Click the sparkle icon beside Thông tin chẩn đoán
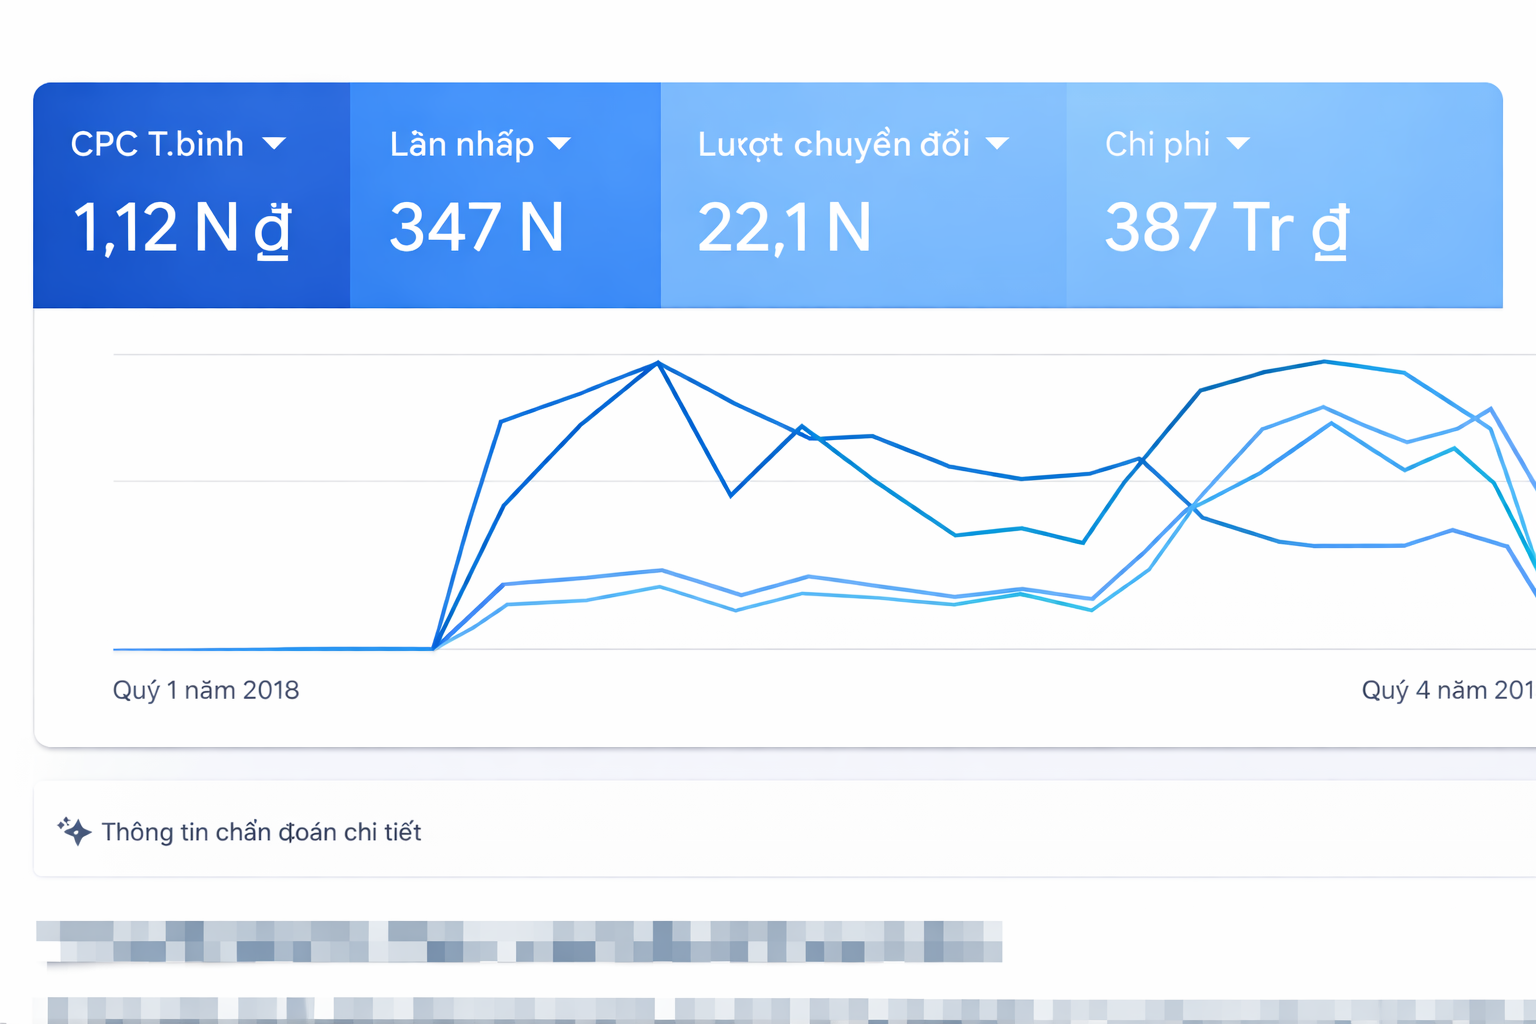Screen dimensions: 1536x1024 click(x=74, y=831)
